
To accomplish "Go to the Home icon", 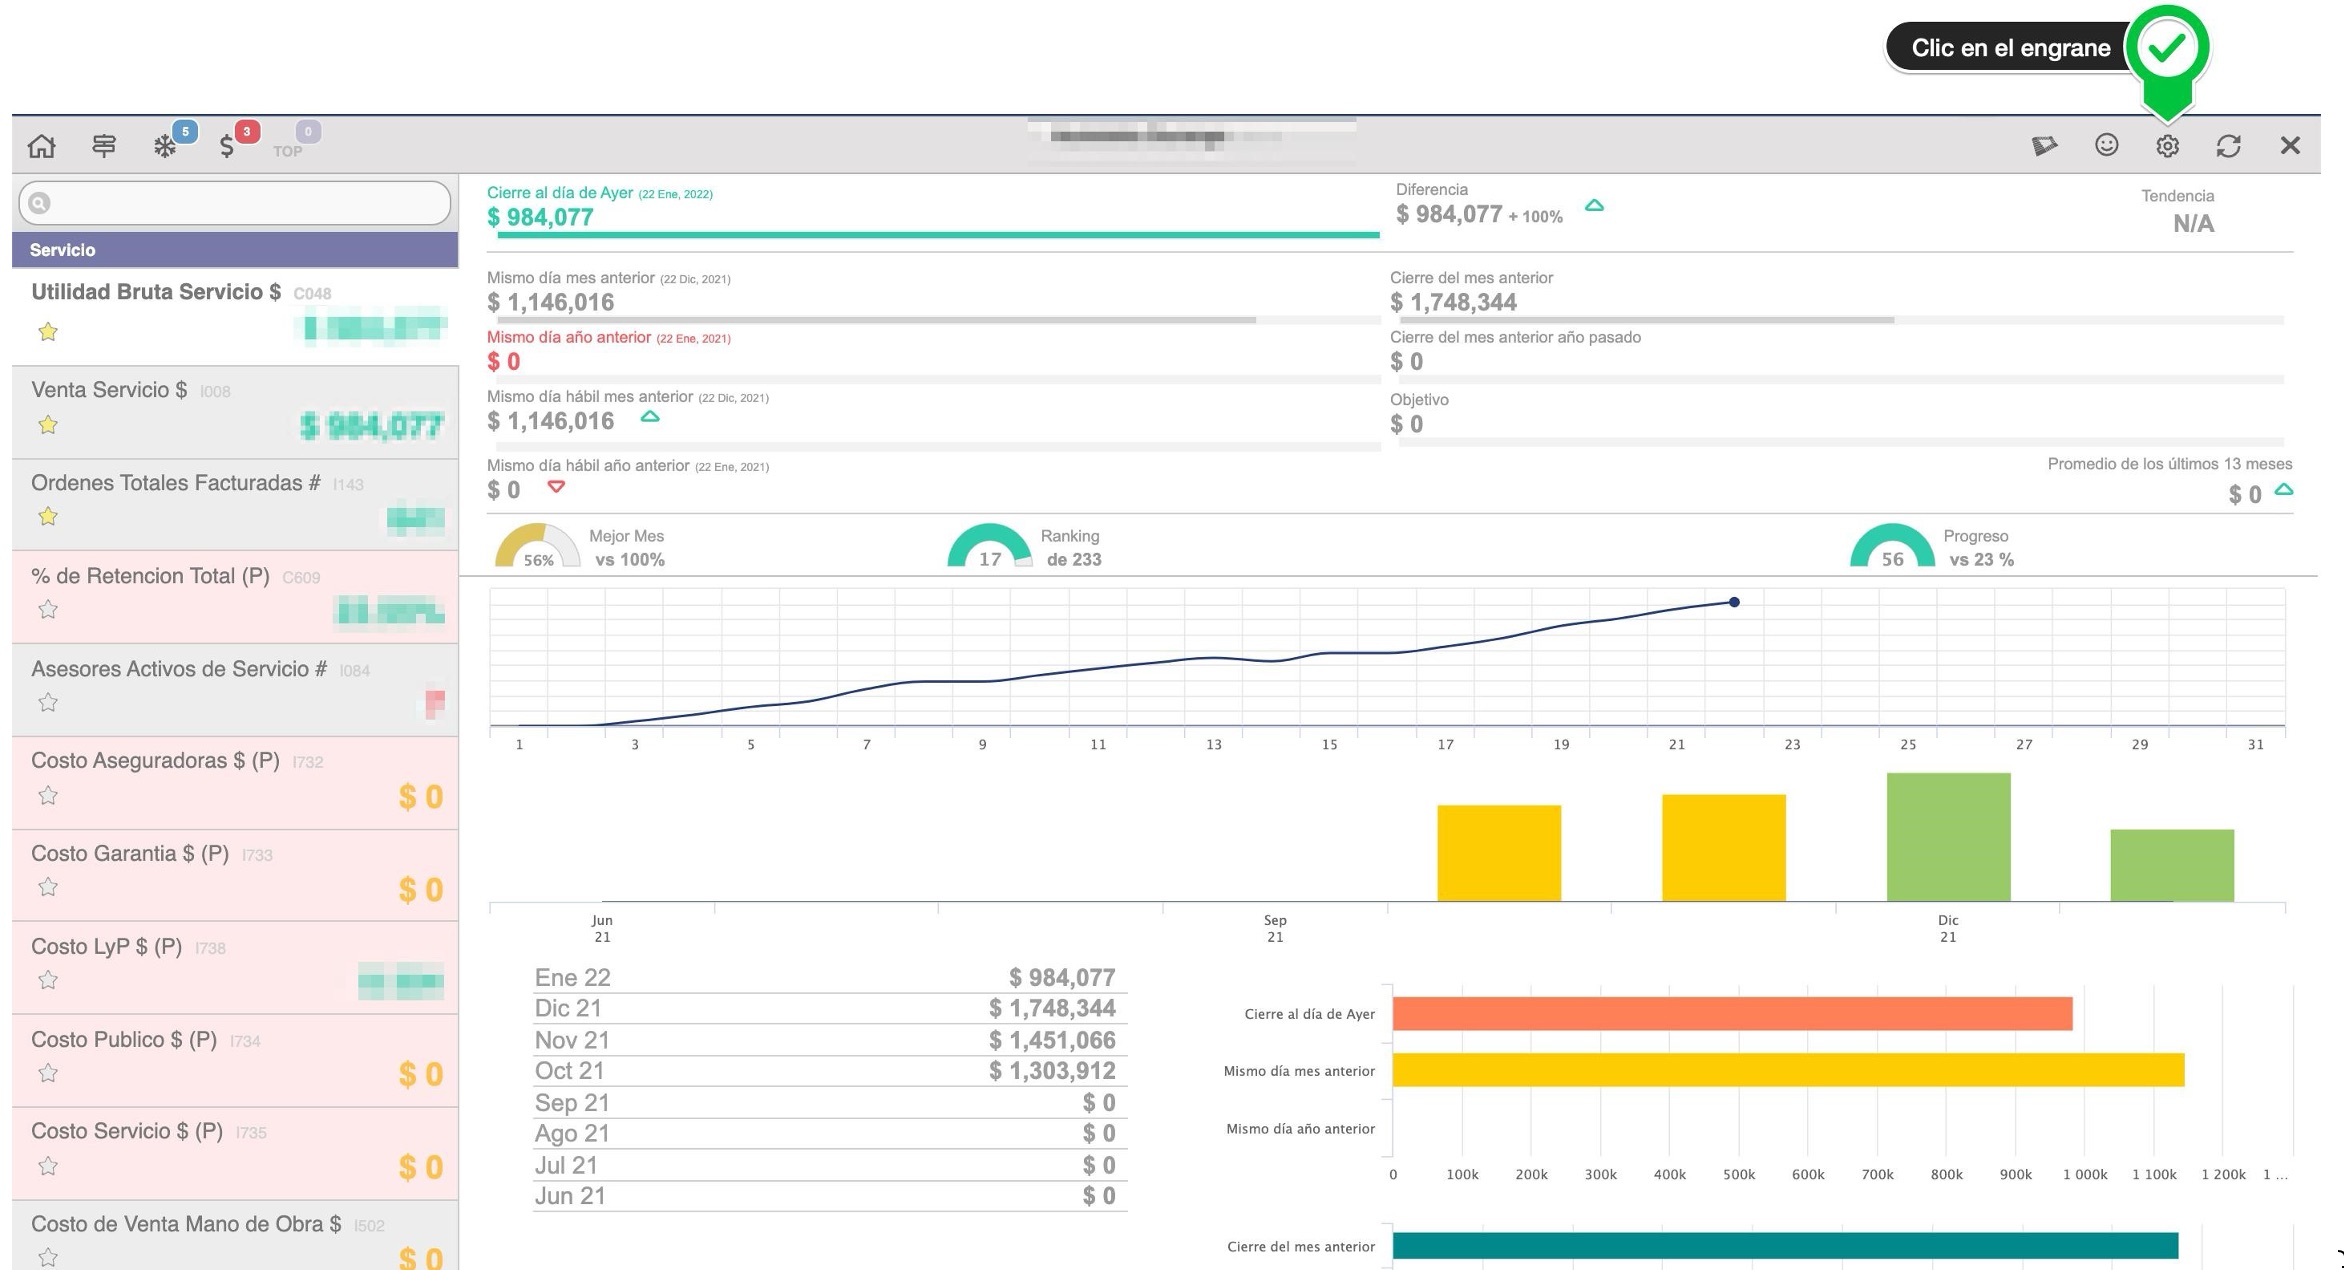I will (x=42, y=146).
